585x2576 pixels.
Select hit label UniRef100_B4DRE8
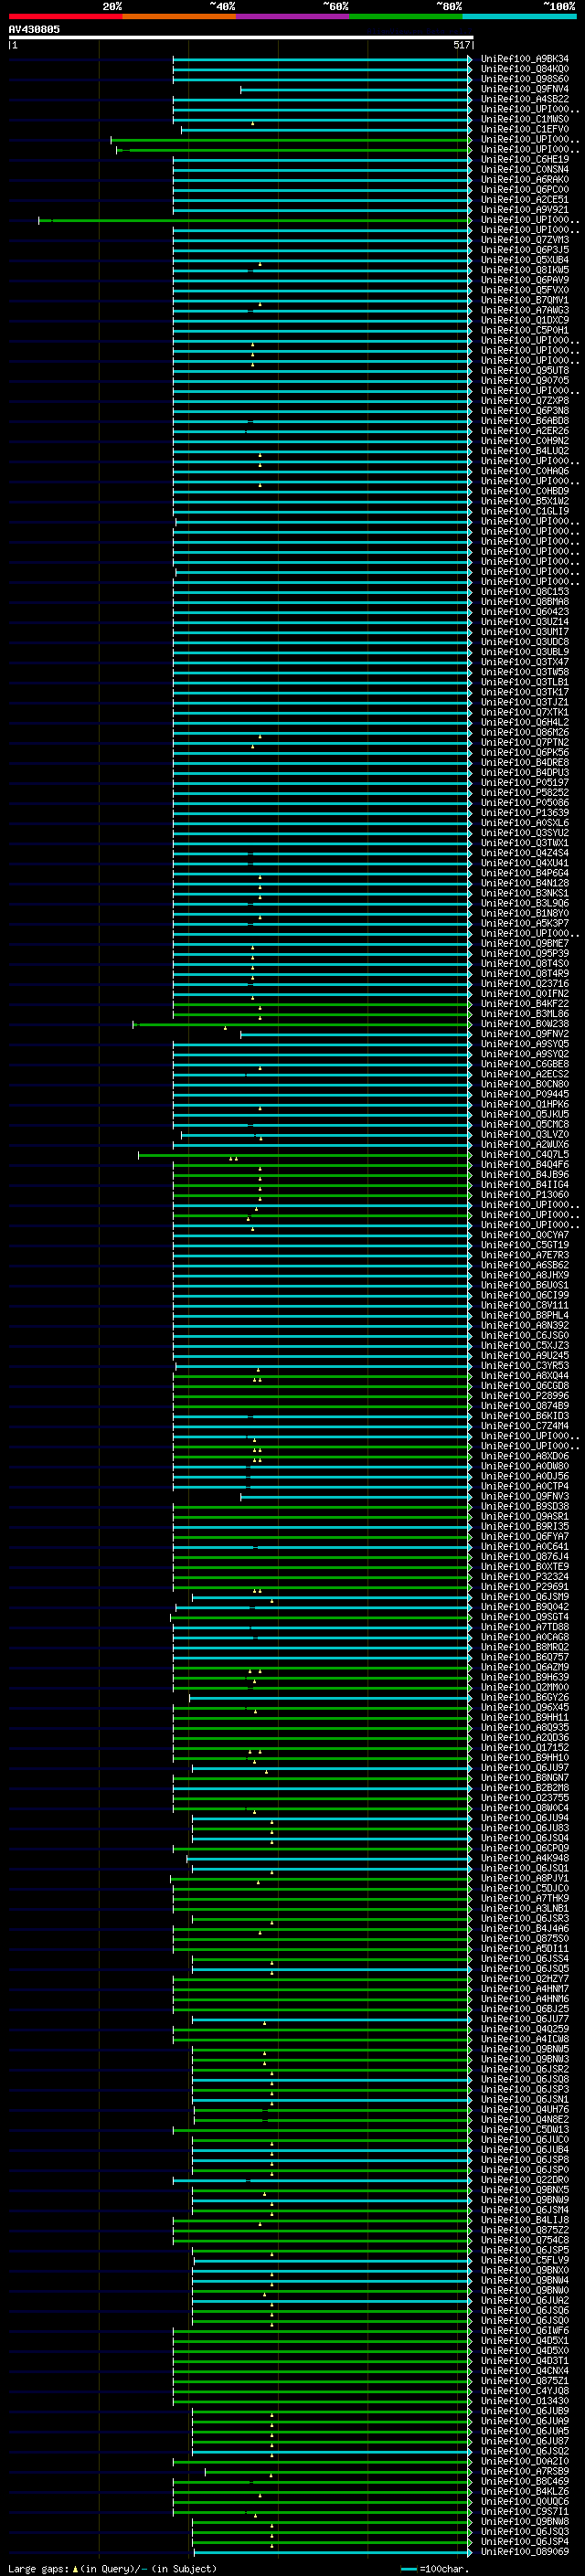pyautogui.click(x=525, y=763)
